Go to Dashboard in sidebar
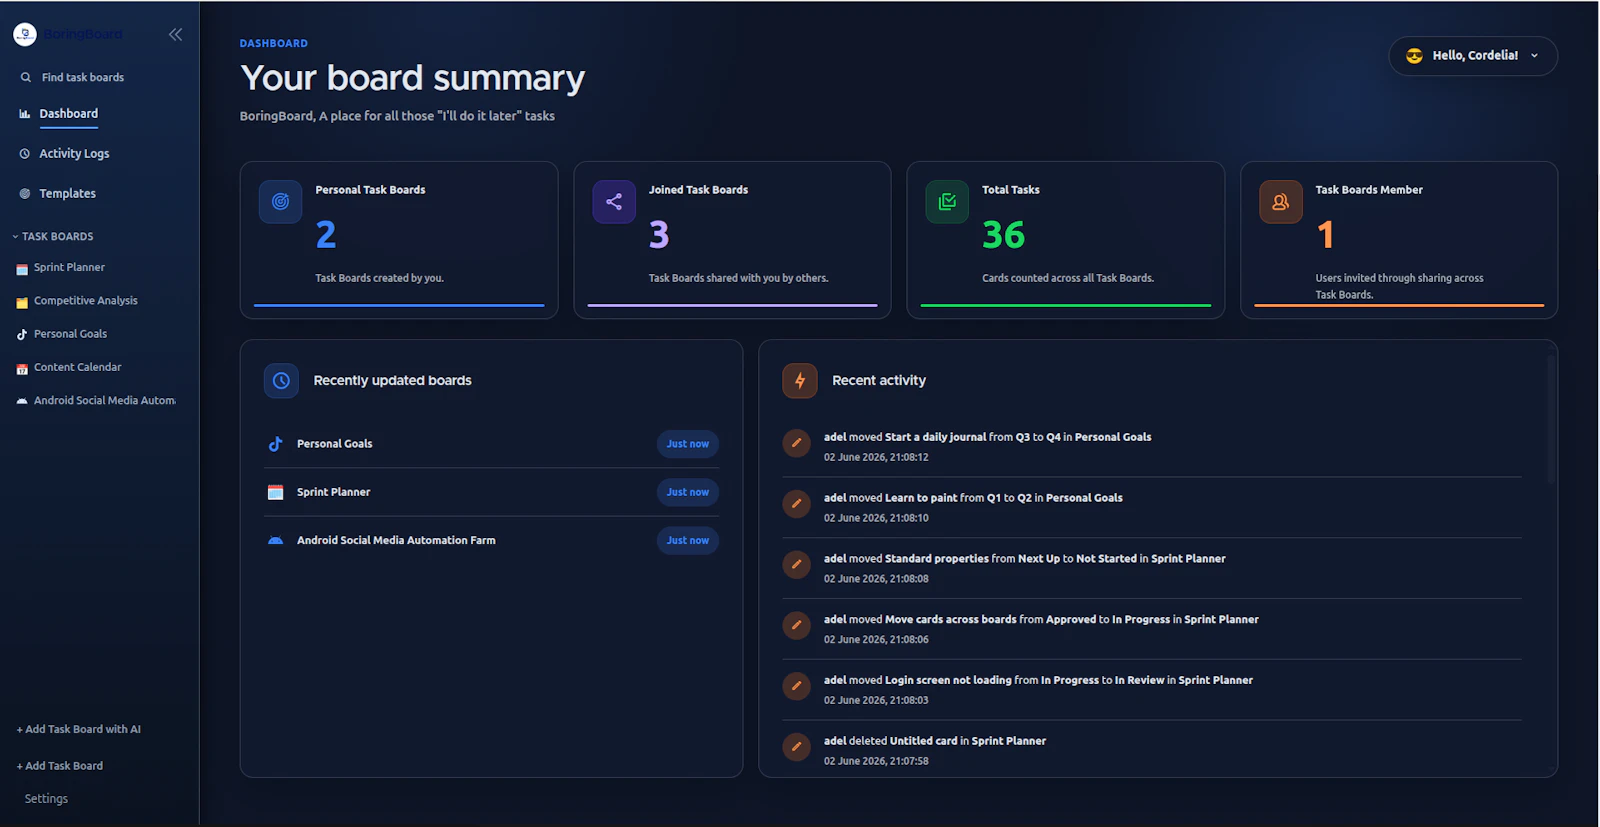Viewport: 1600px width, 827px height. point(69,114)
